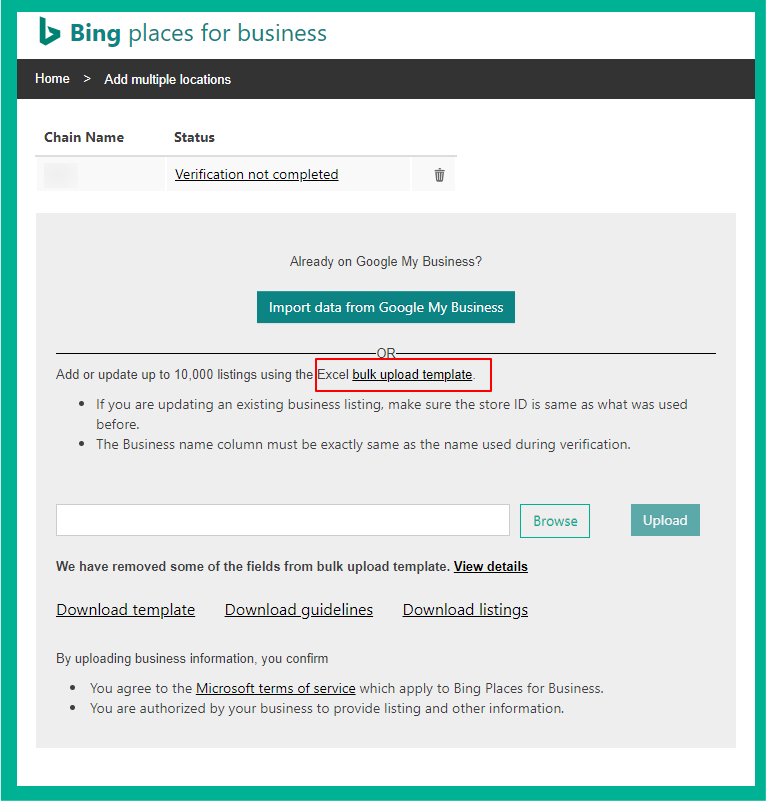Screen dimensions: 766x801
Task: Click 'Already on Google My Business?' text
Action: pos(386,261)
